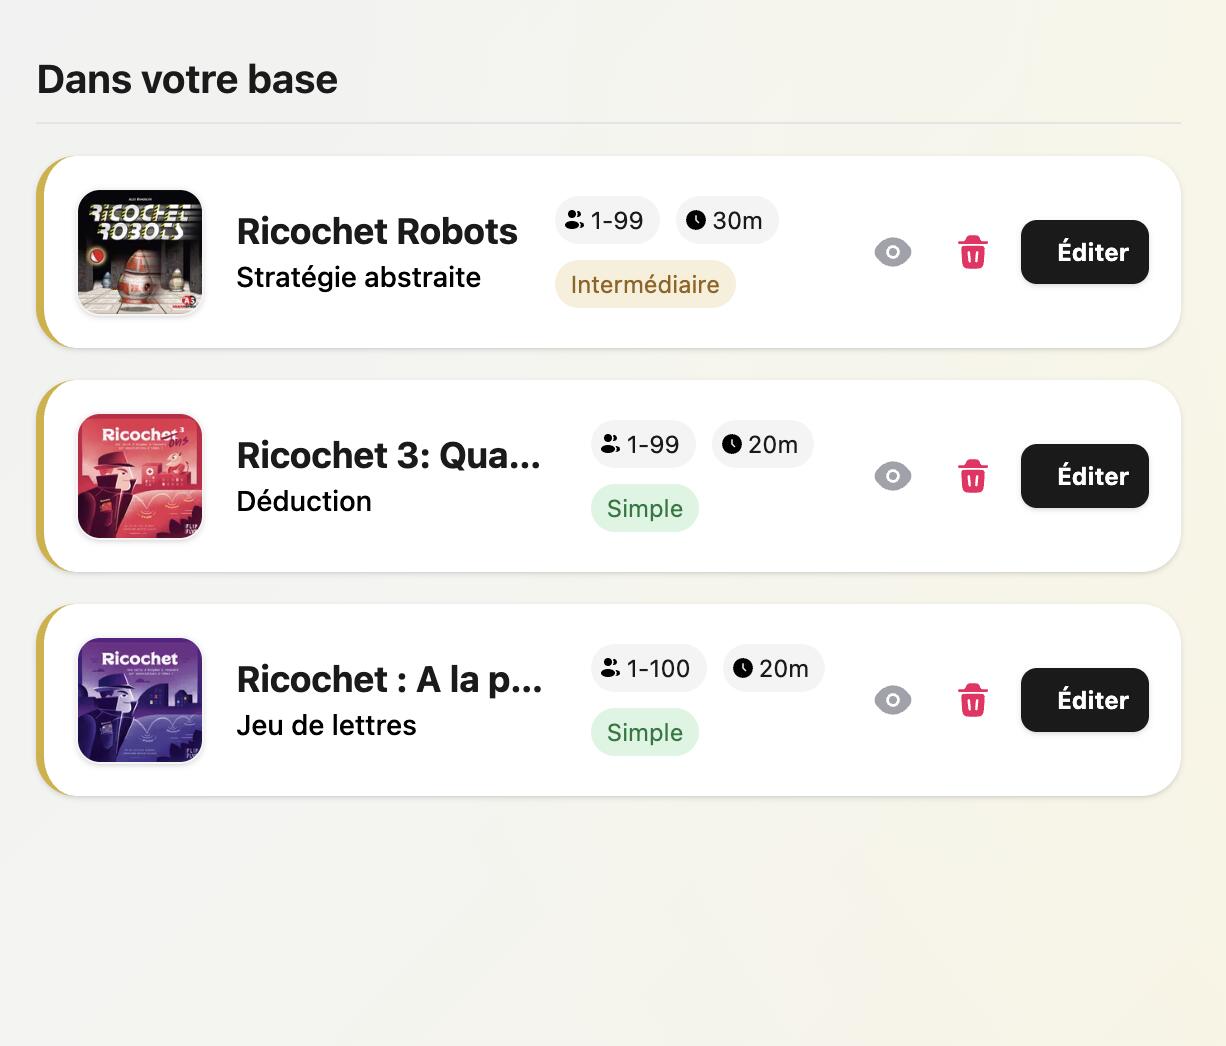Delete the Ricochet Robots game entry

point(973,252)
